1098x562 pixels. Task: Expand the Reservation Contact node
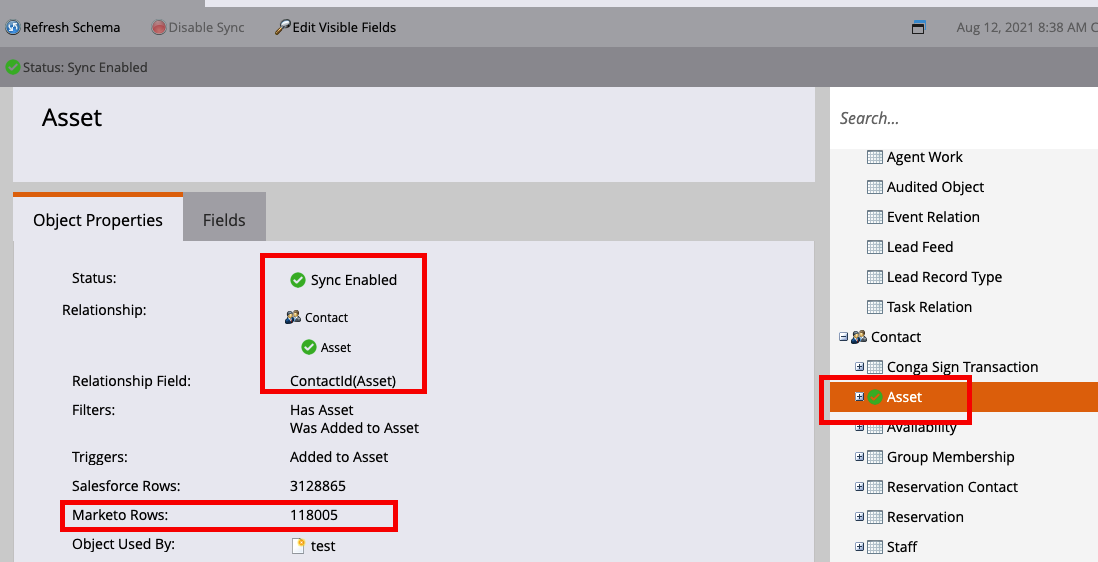pos(859,487)
